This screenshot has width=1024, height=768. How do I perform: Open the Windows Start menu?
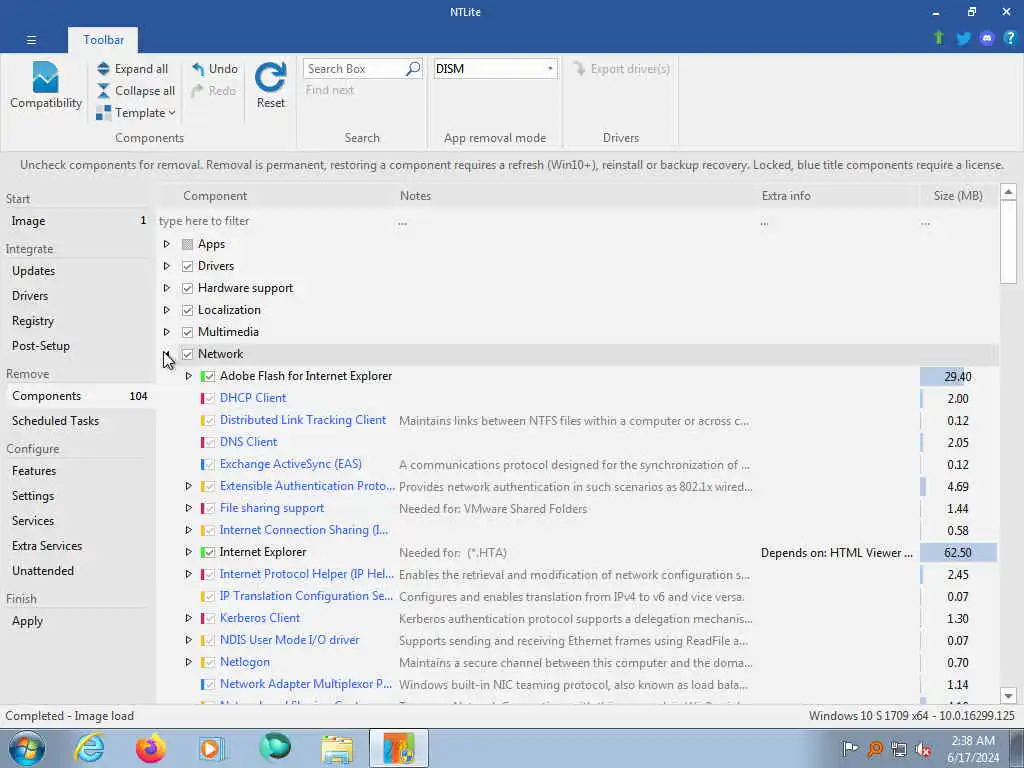point(27,748)
